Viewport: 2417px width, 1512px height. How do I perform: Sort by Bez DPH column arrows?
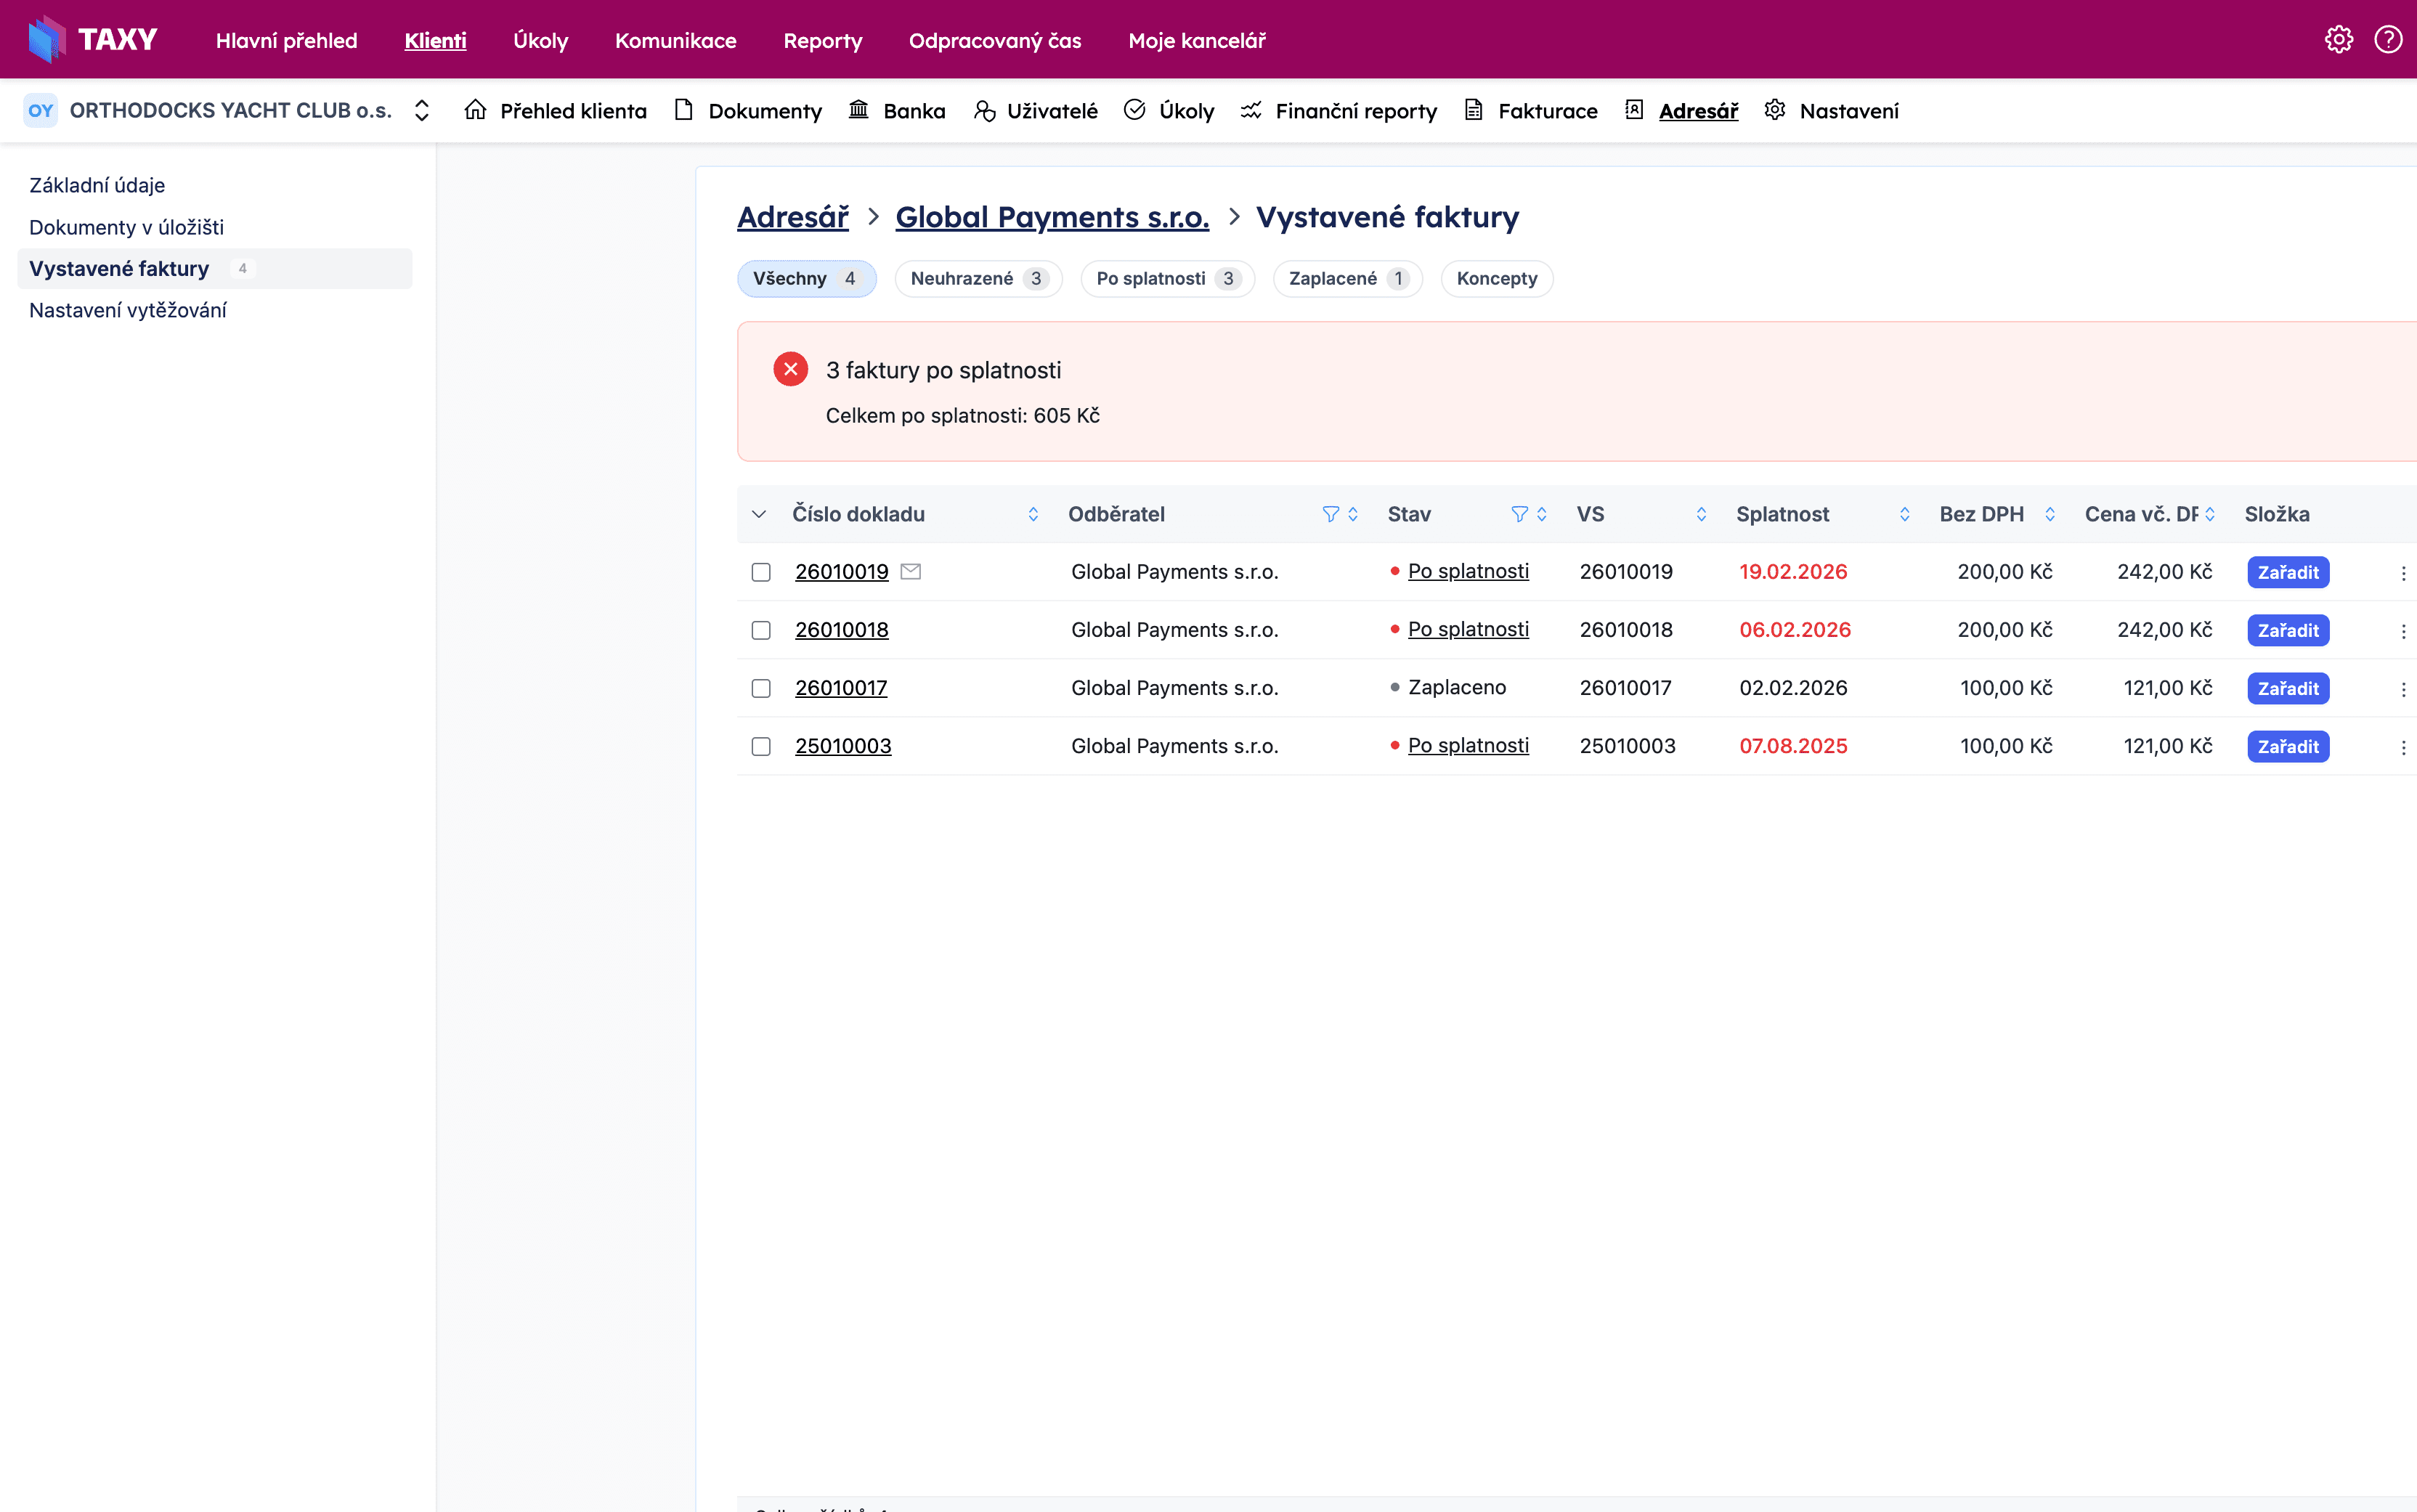pos(2050,514)
